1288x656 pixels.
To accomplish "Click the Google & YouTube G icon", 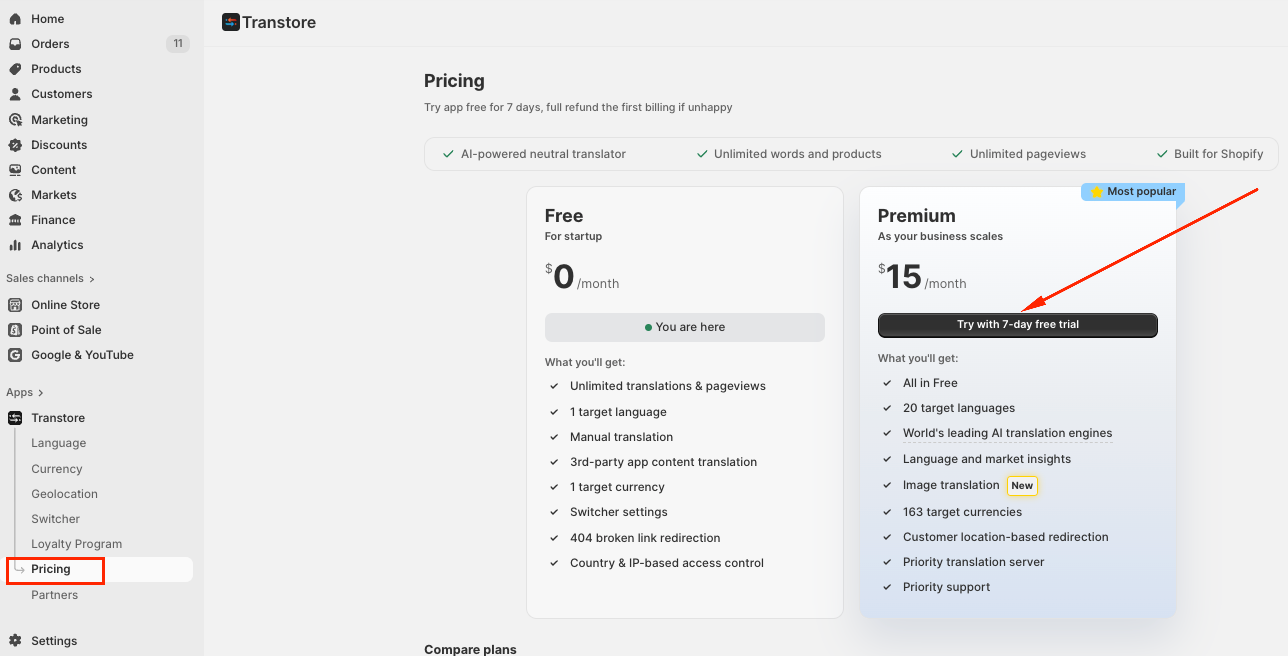I will tap(15, 355).
